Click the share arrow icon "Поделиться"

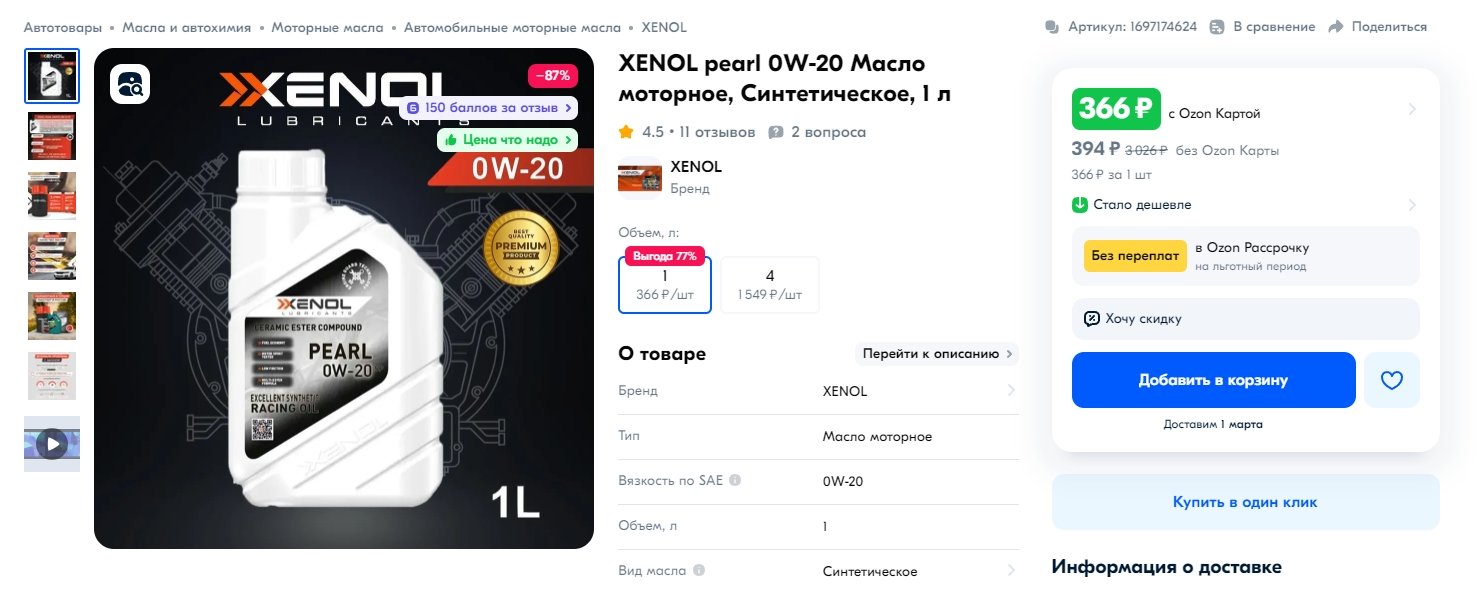click(1336, 27)
